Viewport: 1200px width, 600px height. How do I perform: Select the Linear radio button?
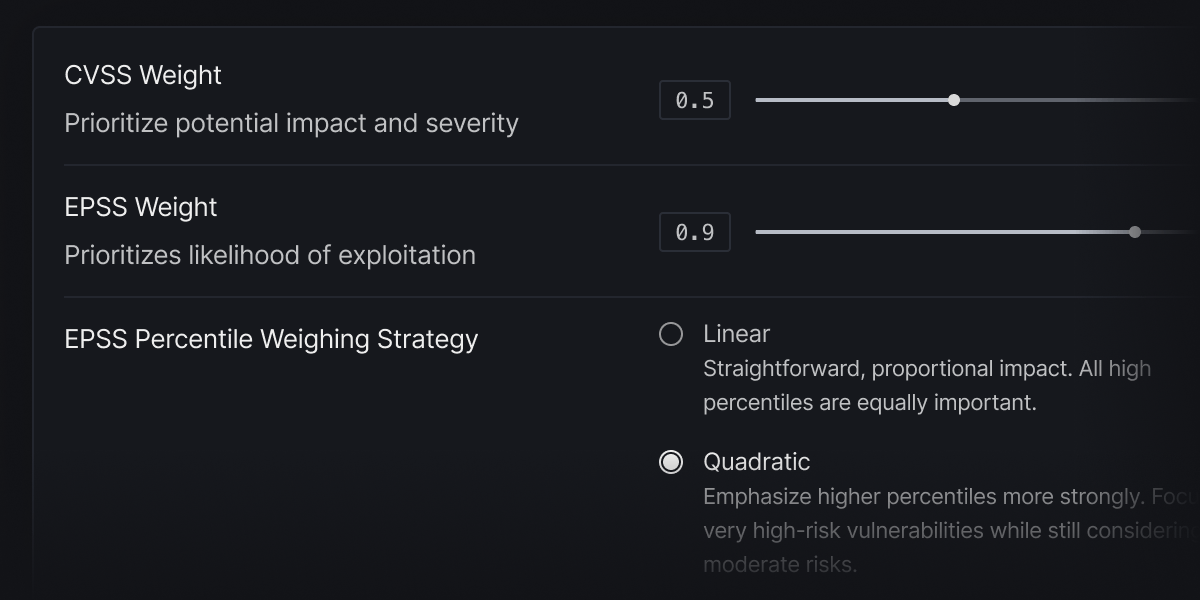[671, 334]
